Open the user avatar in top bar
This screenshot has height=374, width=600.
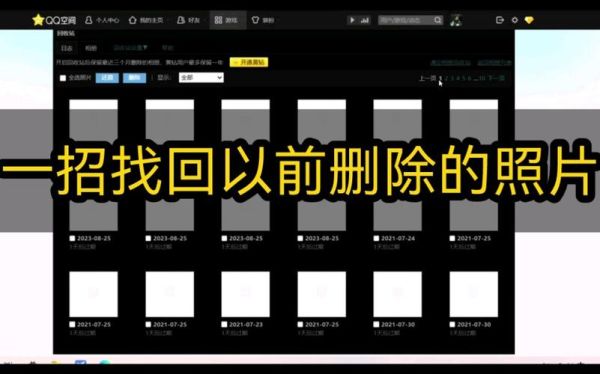pos(456,20)
